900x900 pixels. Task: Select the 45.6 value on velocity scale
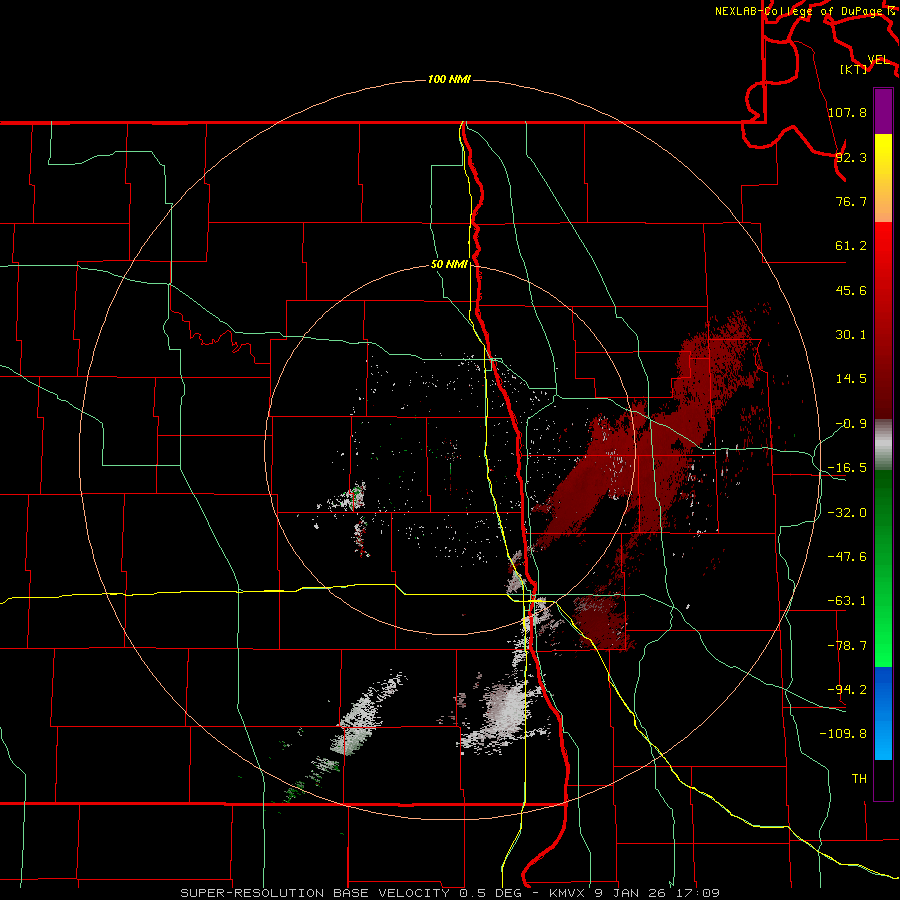(851, 290)
